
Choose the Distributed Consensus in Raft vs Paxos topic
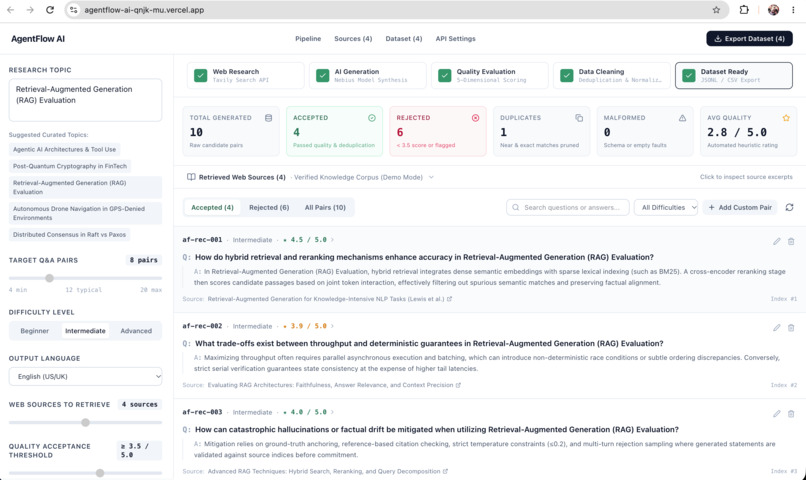(69, 234)
